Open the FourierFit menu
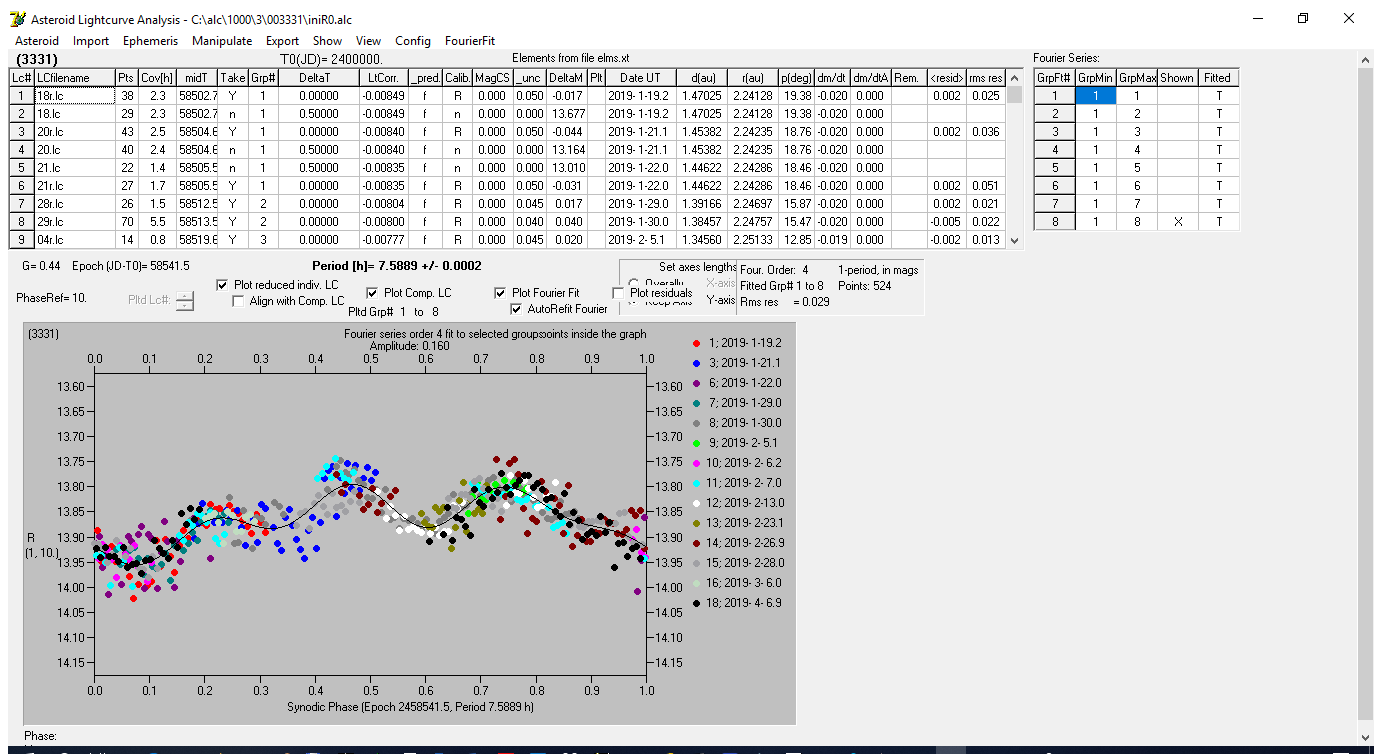The image size is (1382, 754). (470, 41)
